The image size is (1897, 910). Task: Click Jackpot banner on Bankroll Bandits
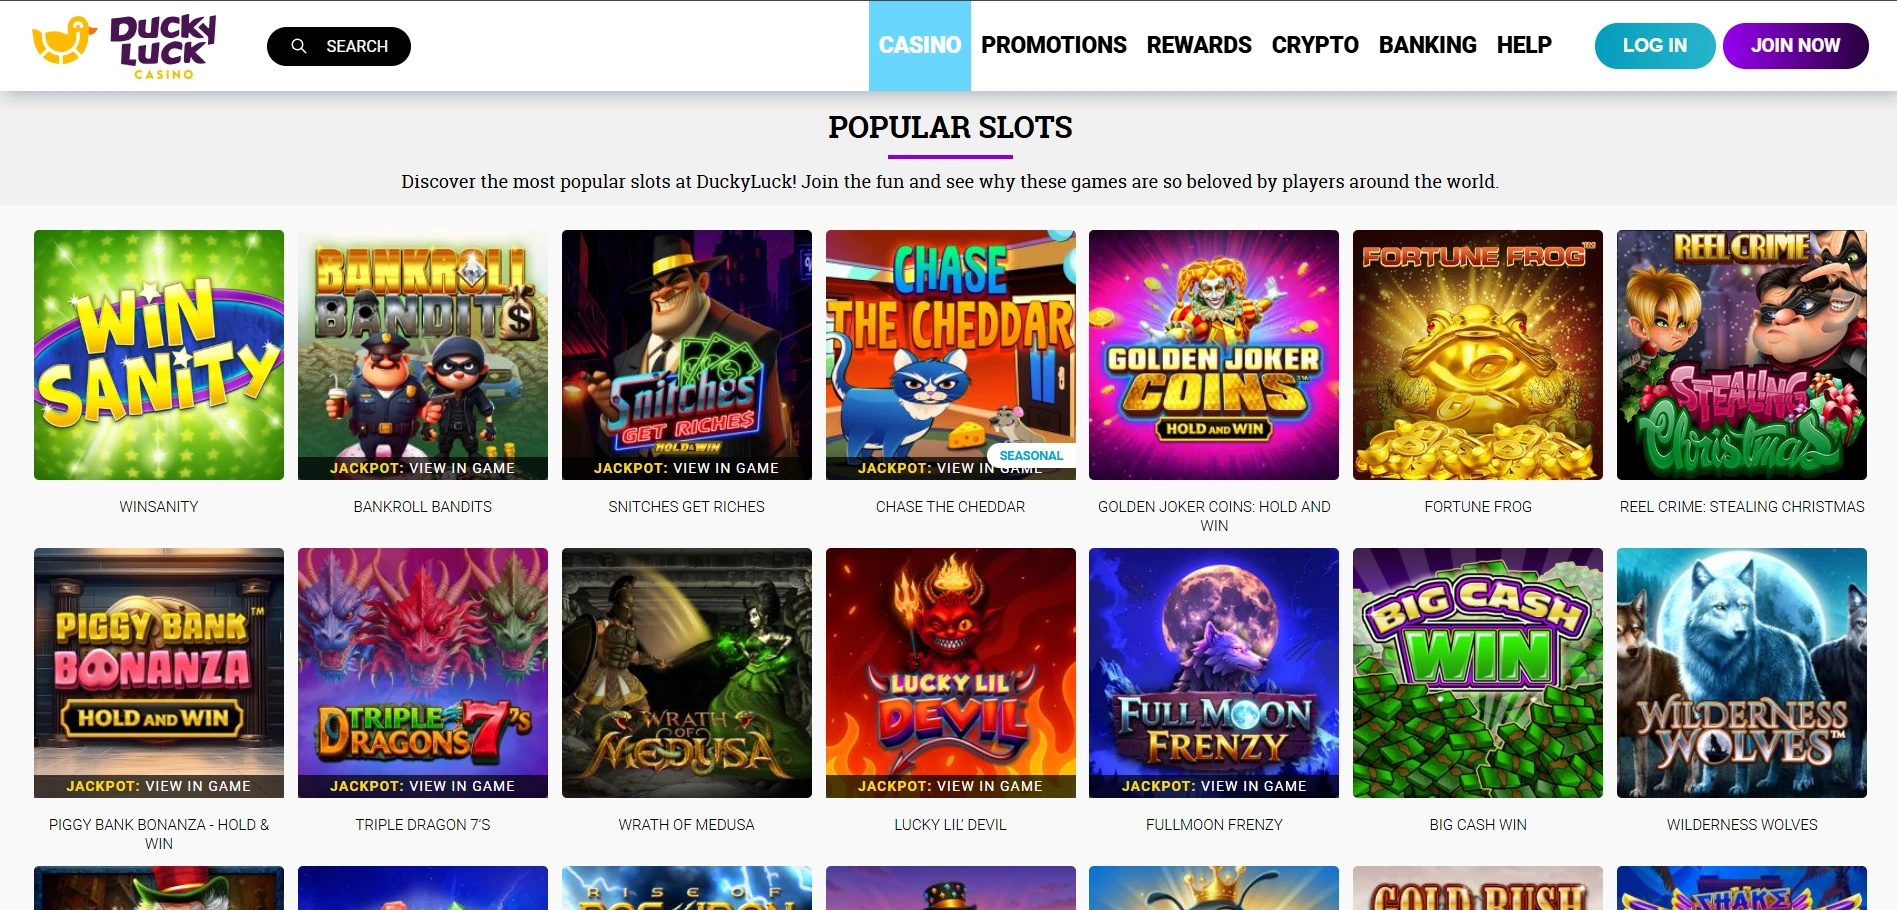[x=423, y=468]
